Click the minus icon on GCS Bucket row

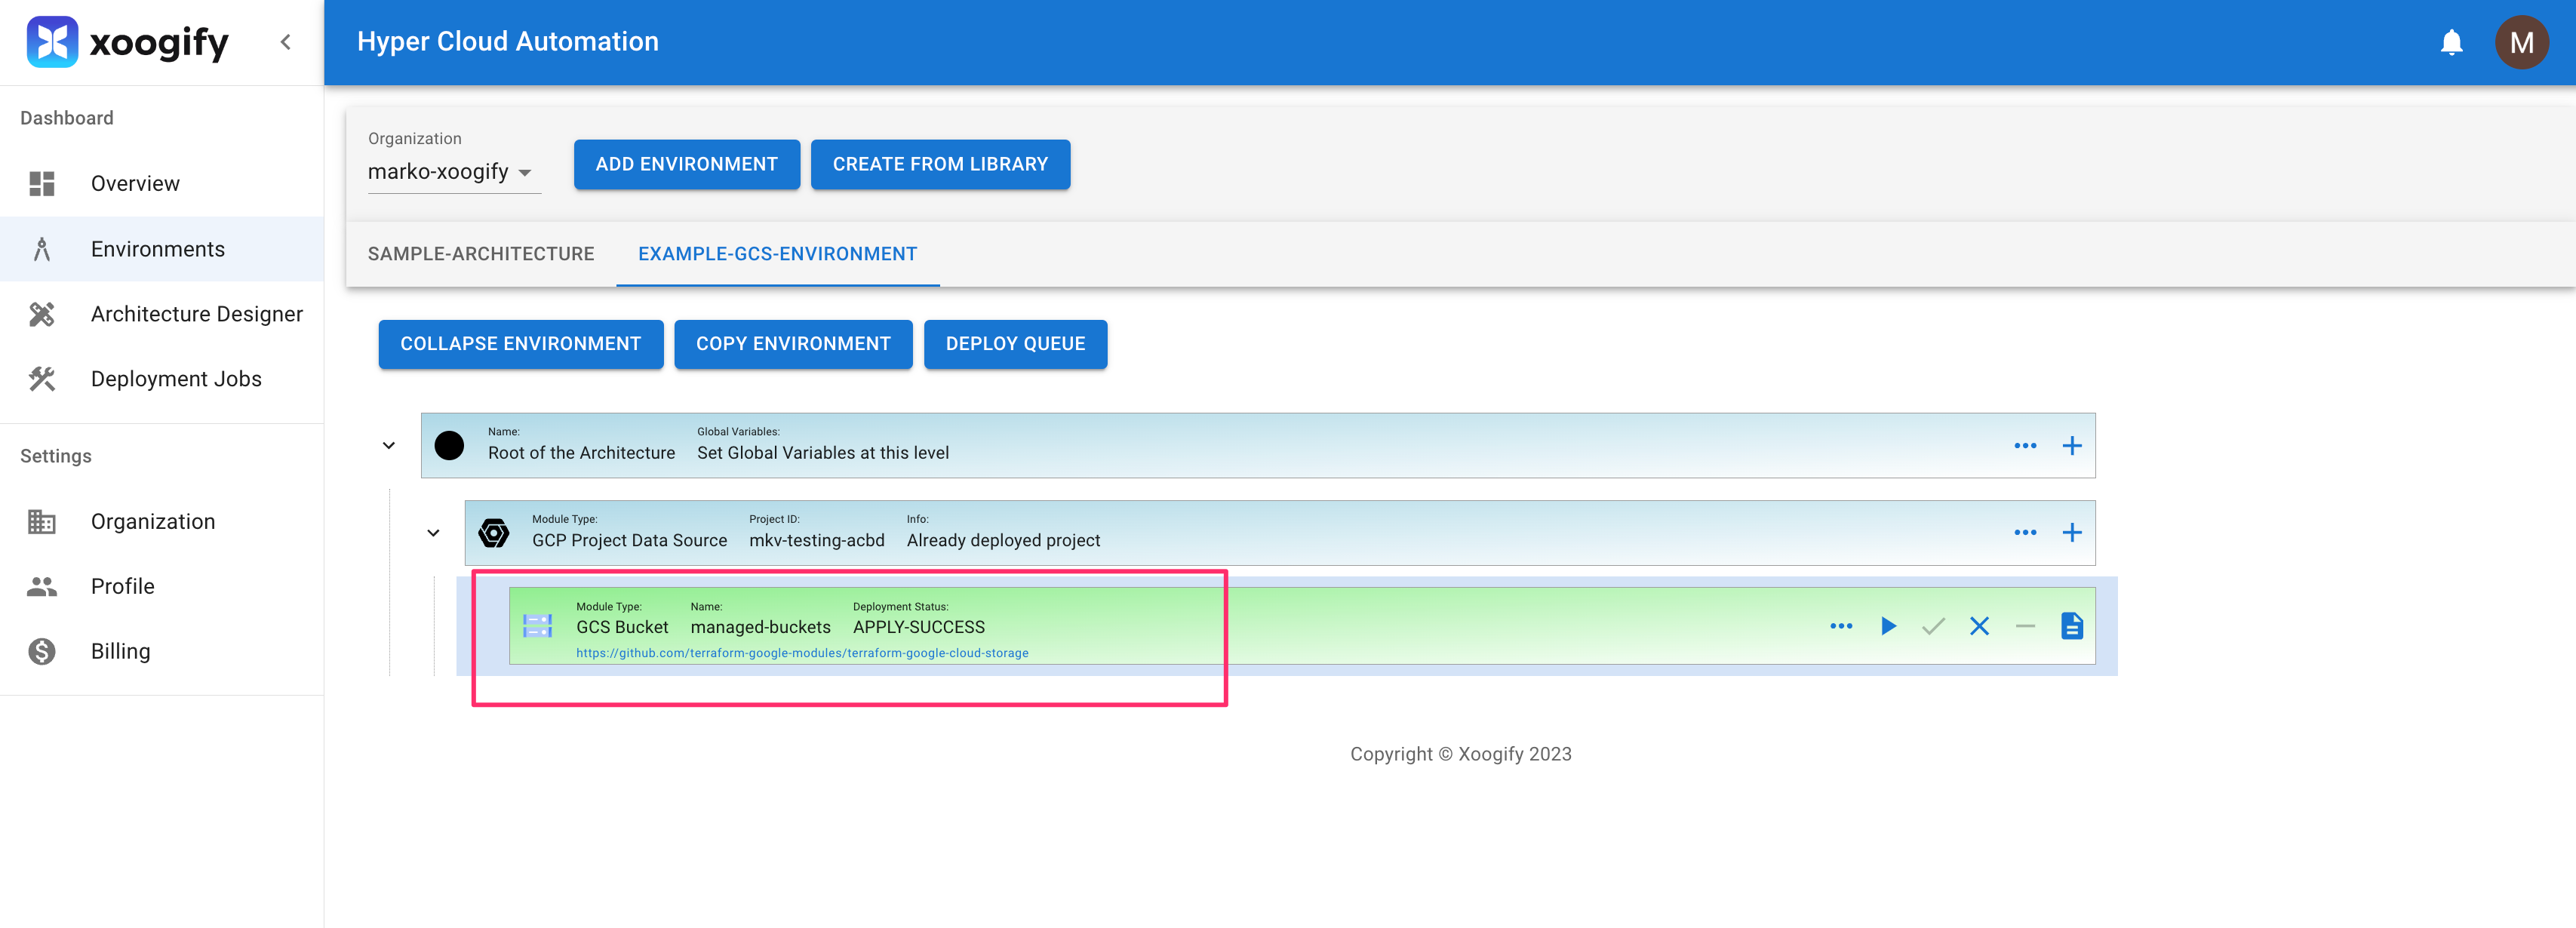pos(2025,626)
